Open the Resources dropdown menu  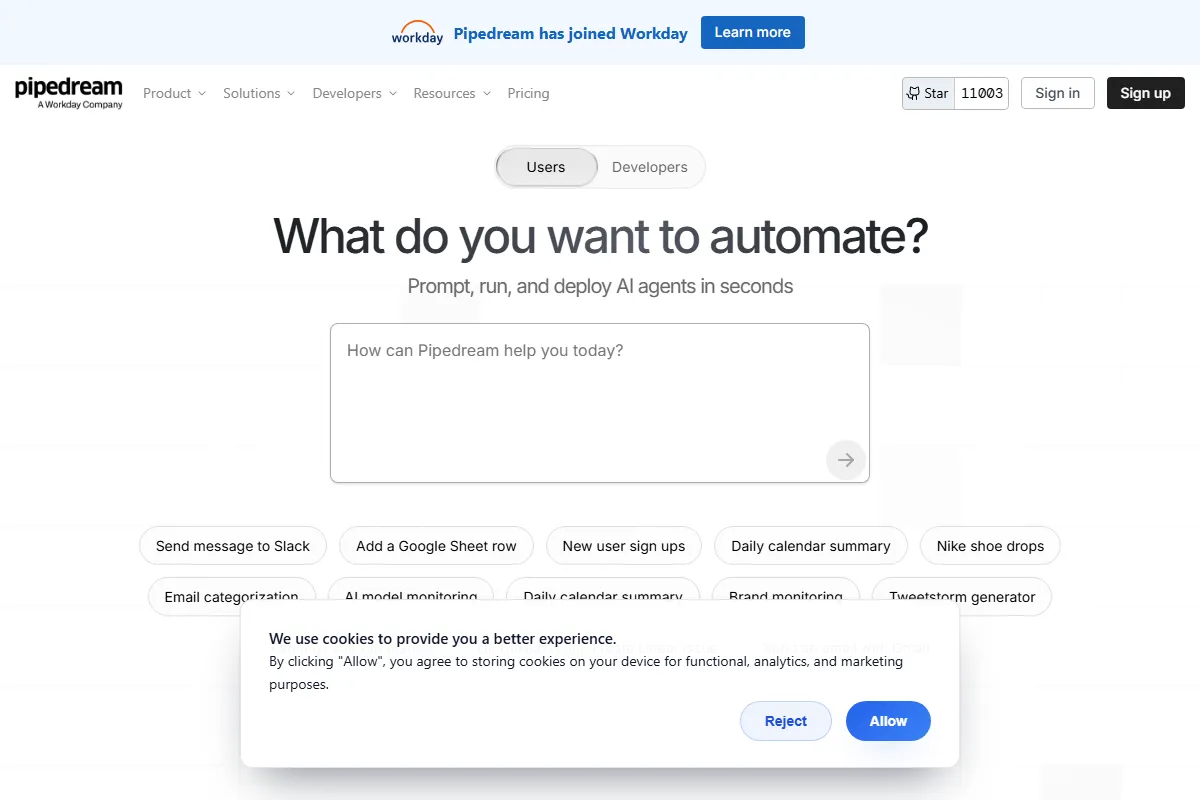(452, 93)
